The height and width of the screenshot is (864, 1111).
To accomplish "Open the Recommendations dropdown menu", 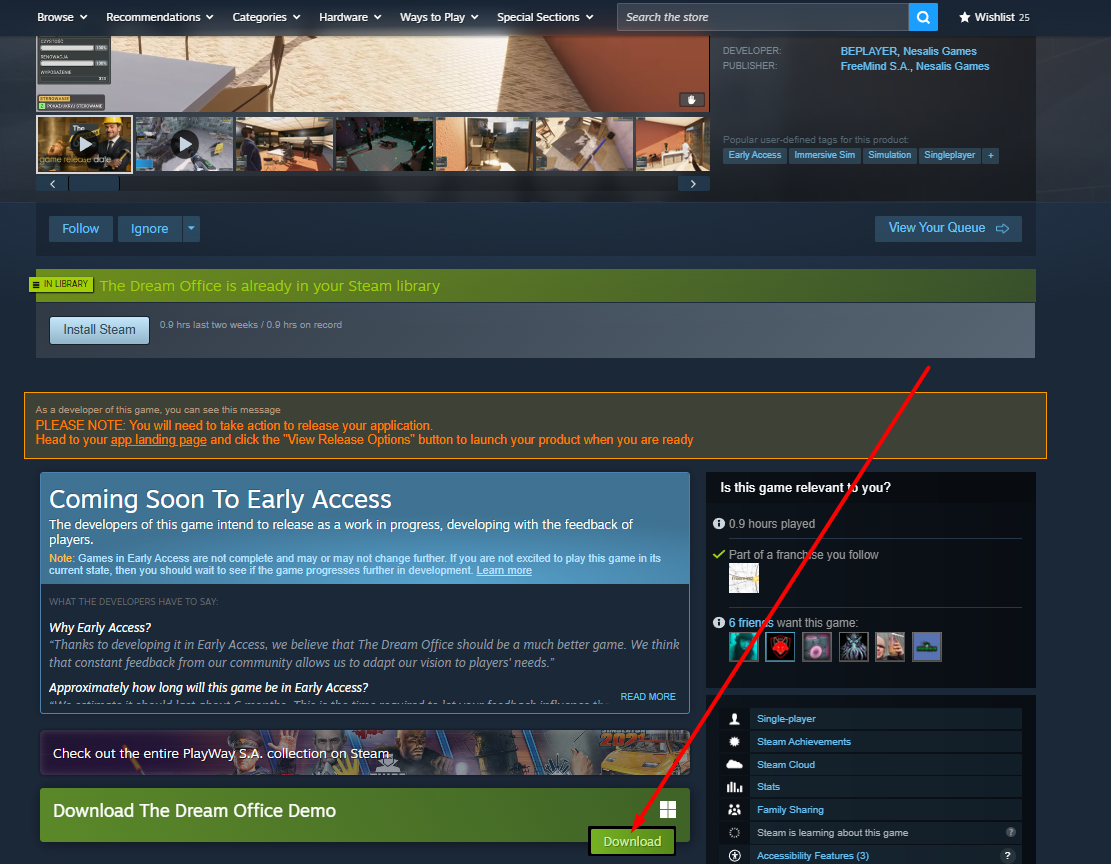I will (159, 17).
